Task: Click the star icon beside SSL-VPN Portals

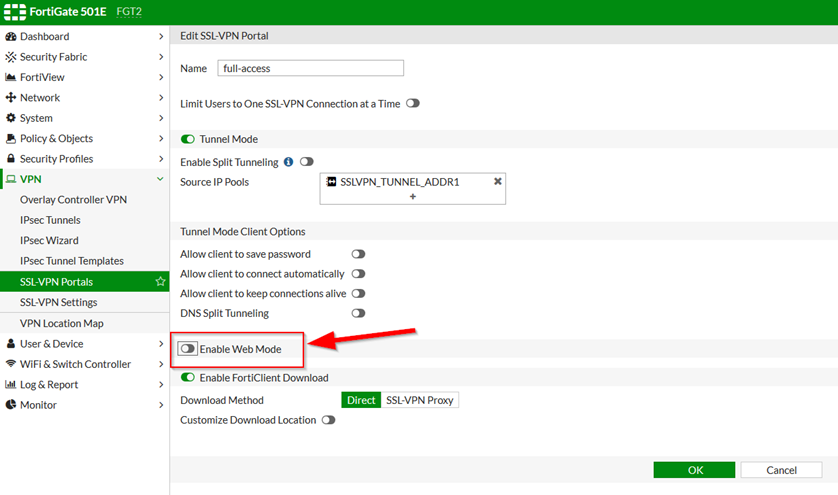Action: coord(160,282)
